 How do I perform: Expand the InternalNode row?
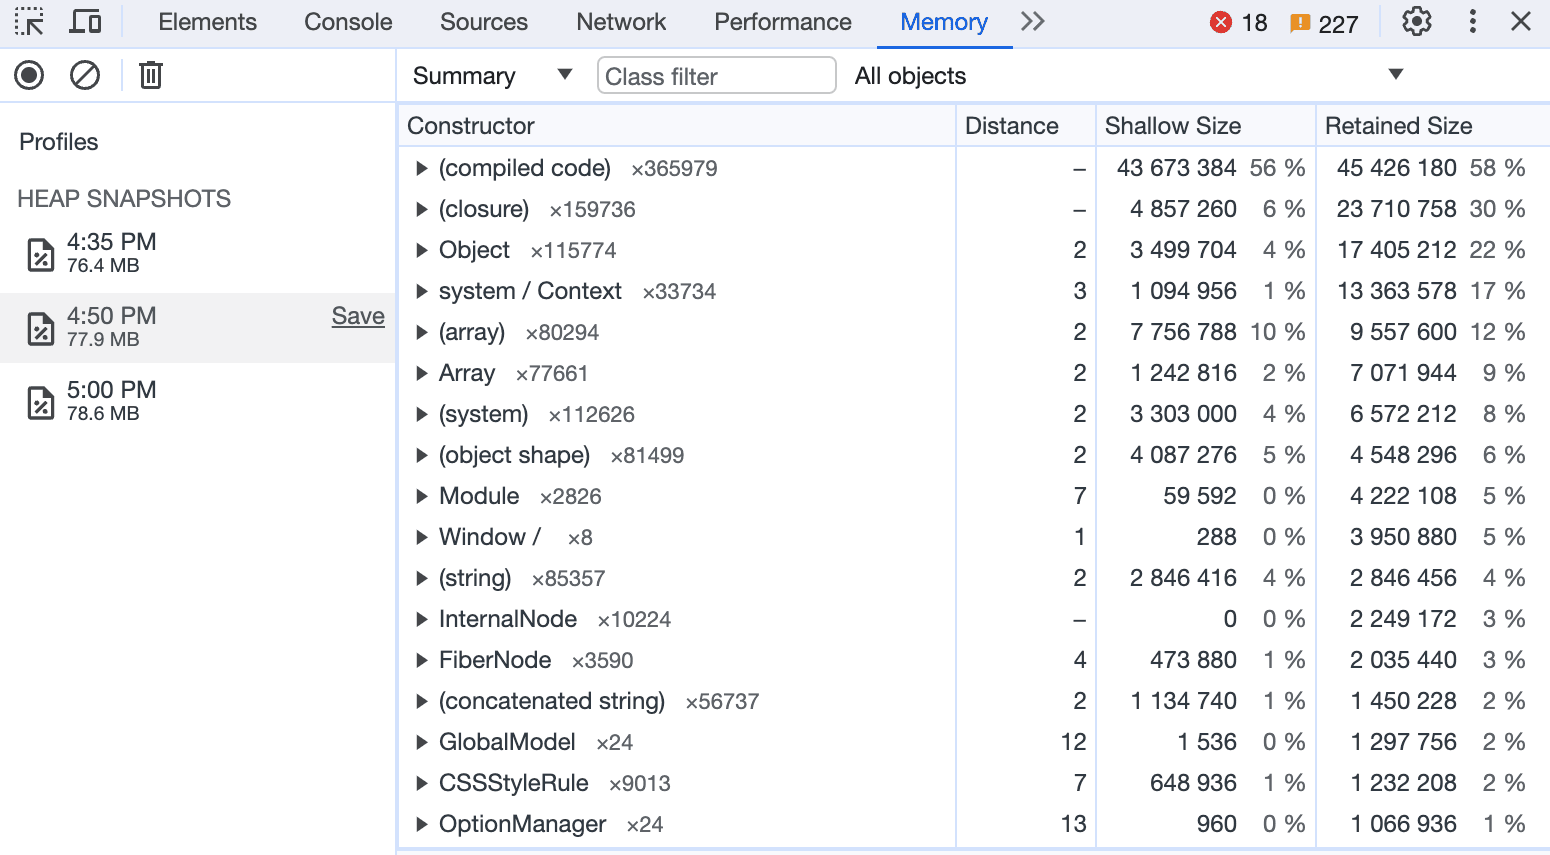pos(421,620)
